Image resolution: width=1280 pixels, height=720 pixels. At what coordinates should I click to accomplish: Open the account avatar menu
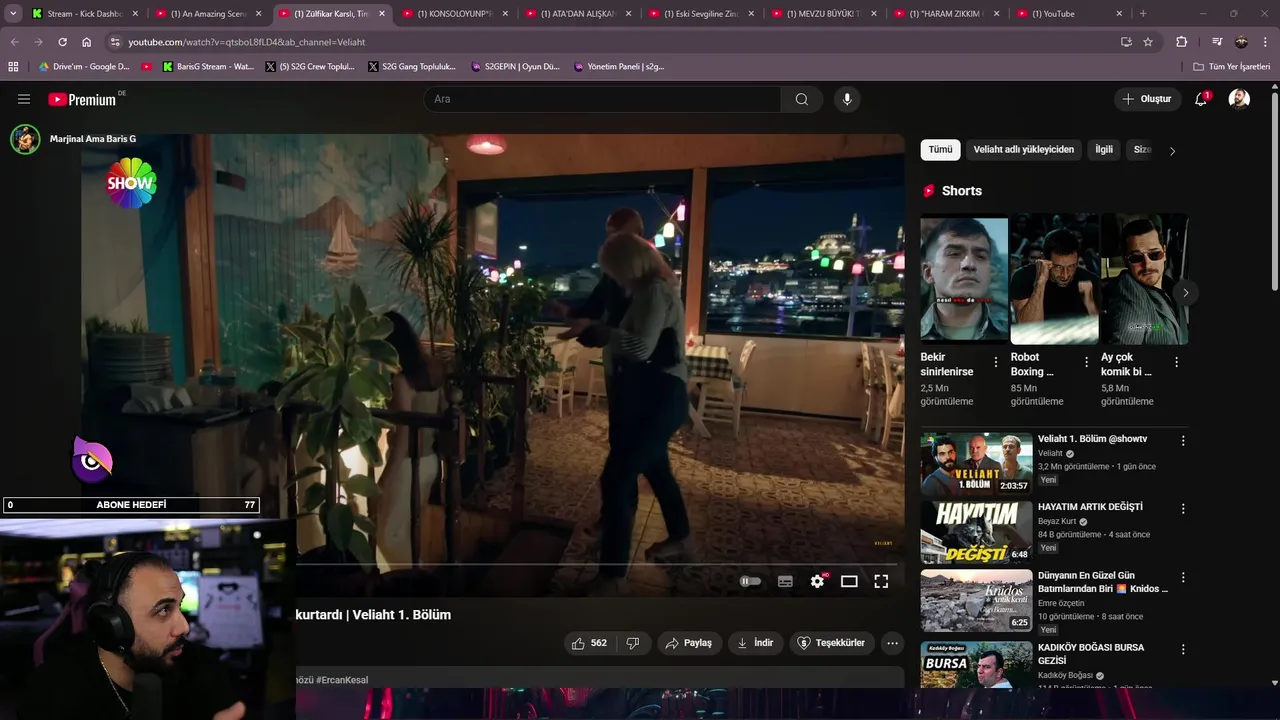pos(1239,99)
